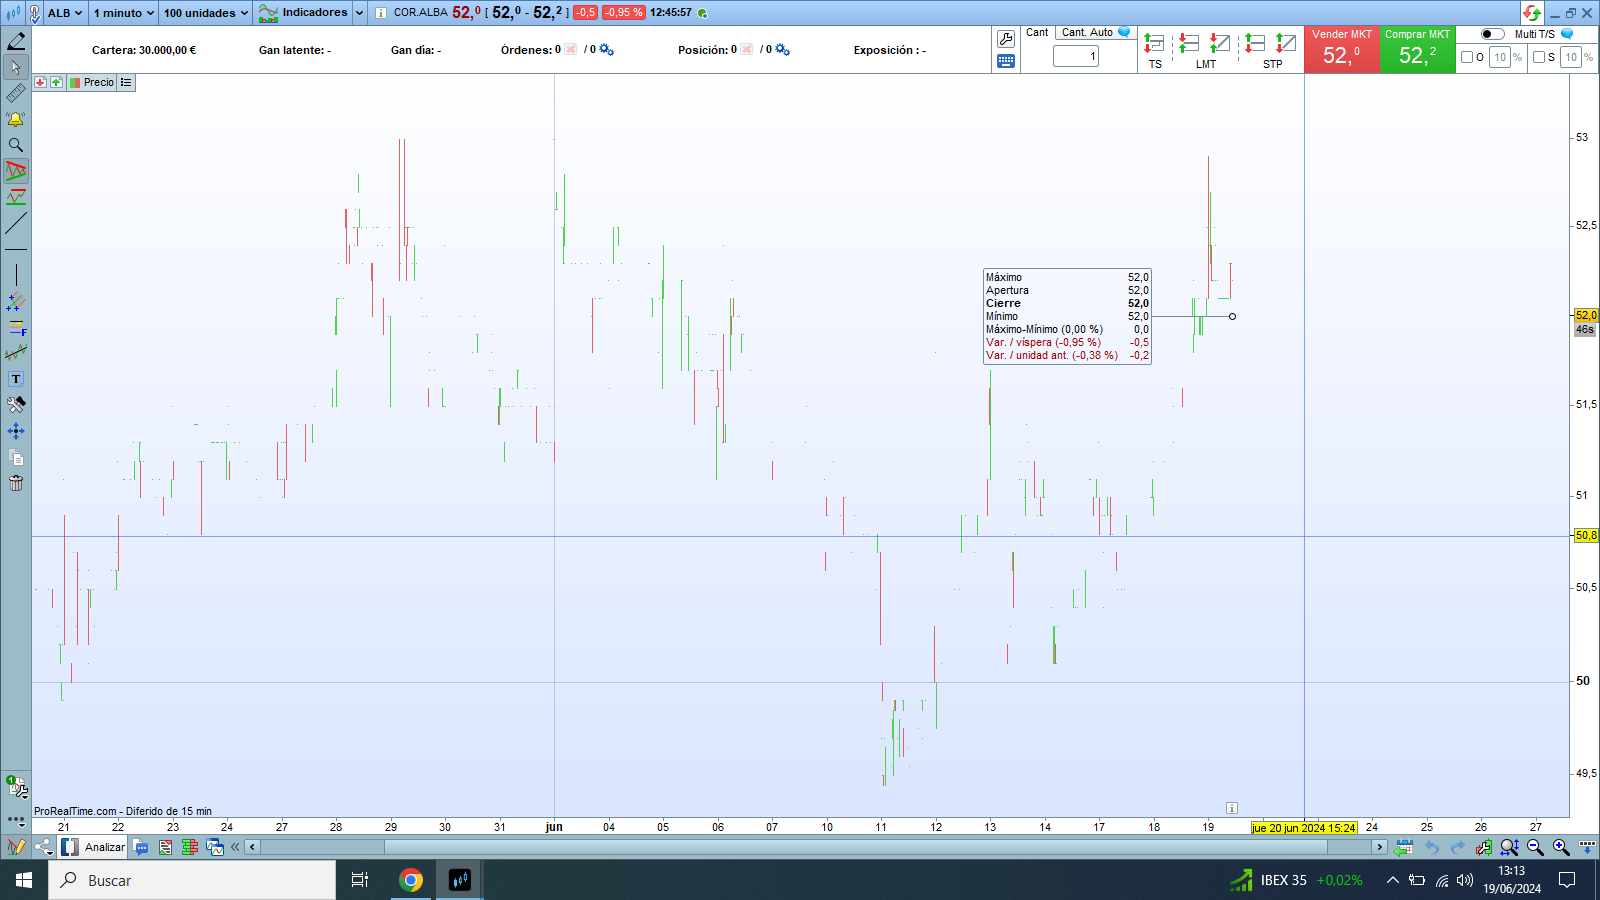Viewport: 1600px width, 900px height.
Task: Open the Windows Start menu
Action: 24,880
